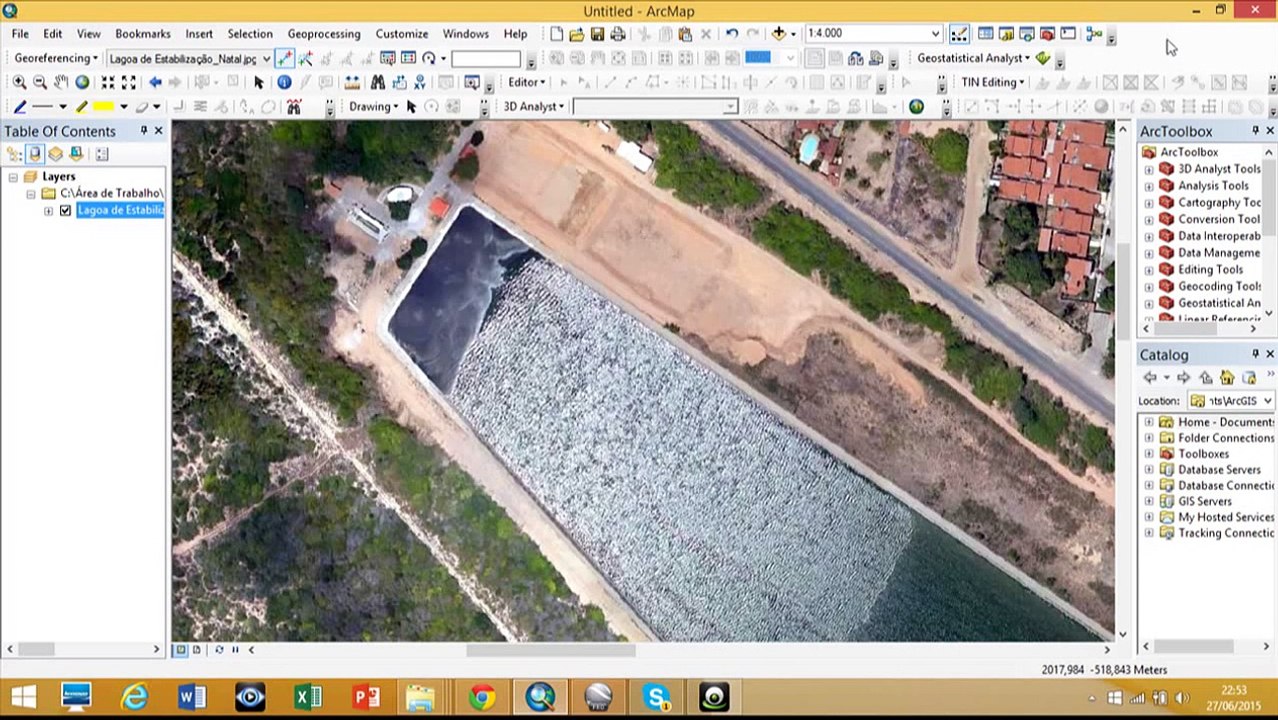Pin the ArcToolbox panel
The image size is (1278, 720).
pyautogui.click(x=1255, y=131)
